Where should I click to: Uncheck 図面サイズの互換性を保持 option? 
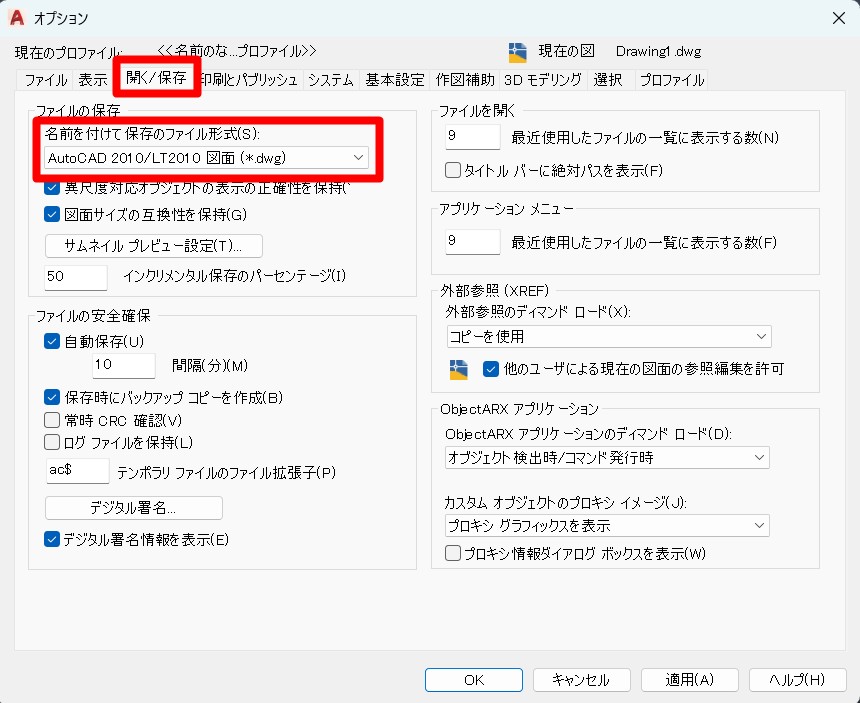[53, 213]
